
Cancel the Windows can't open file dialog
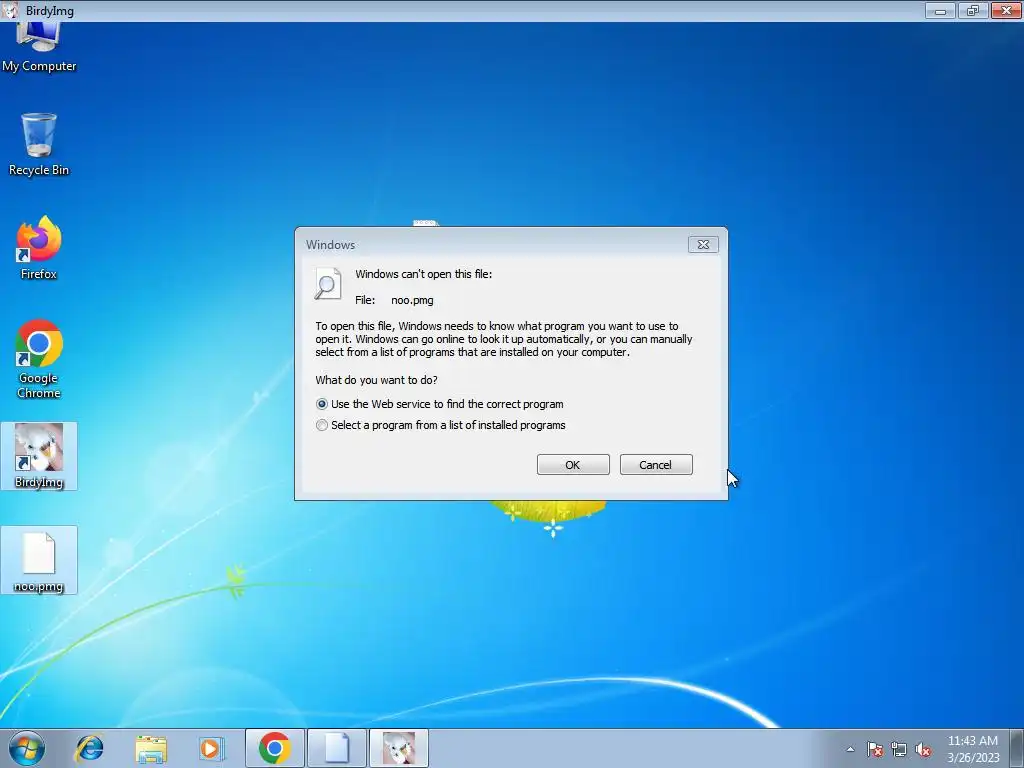click(656, 465)
